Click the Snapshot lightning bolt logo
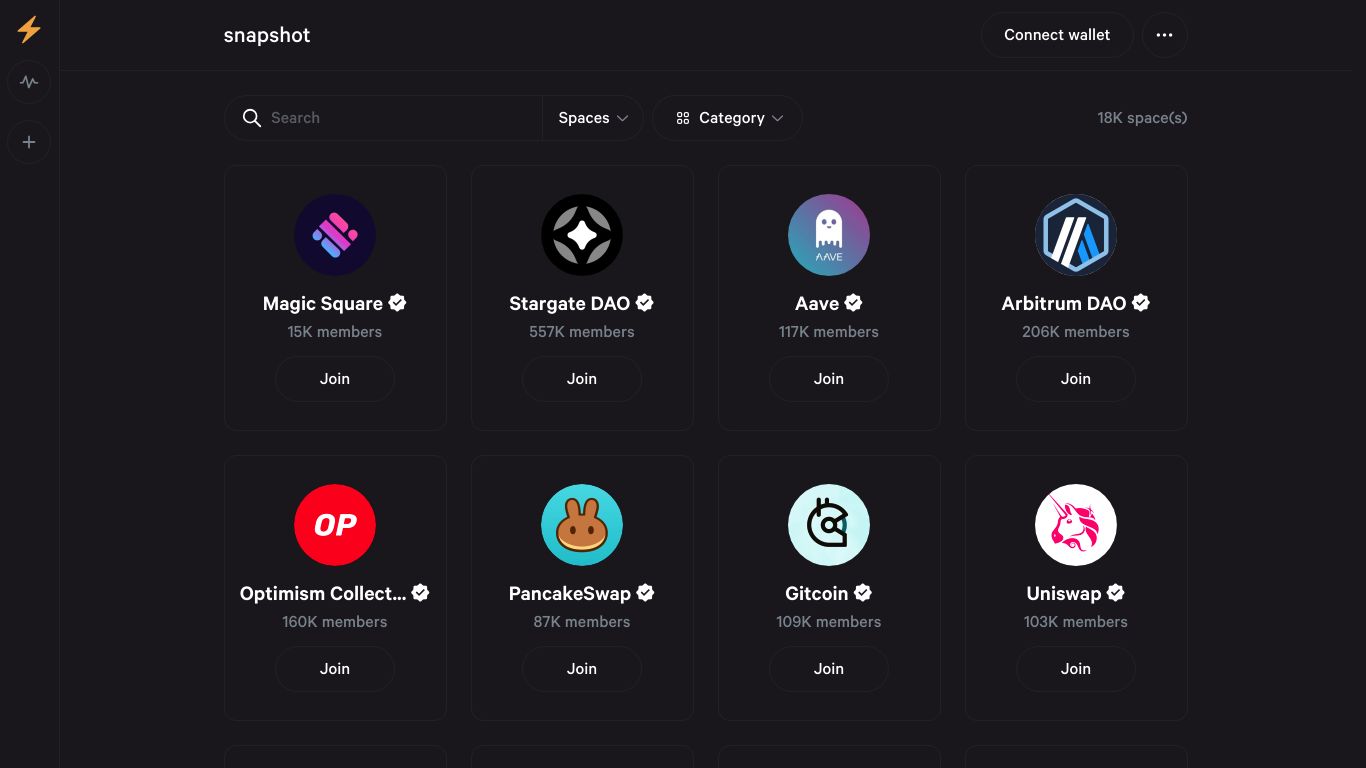 29,30
